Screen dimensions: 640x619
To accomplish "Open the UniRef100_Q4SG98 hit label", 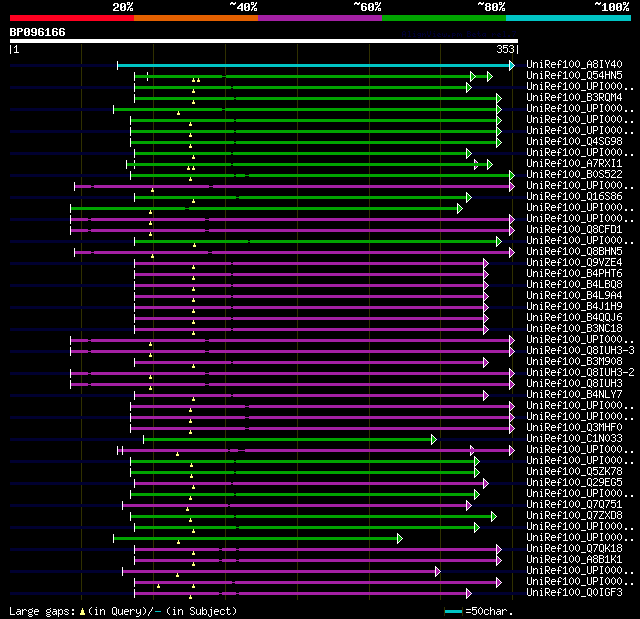I will [x=574, y=142].
